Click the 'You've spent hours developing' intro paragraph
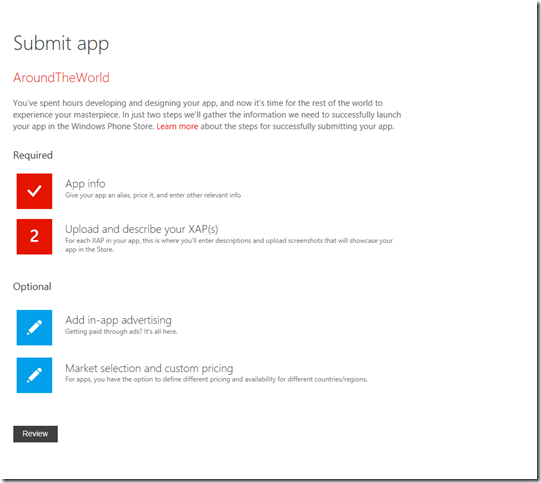541x483 pixels. pos(207,115)
